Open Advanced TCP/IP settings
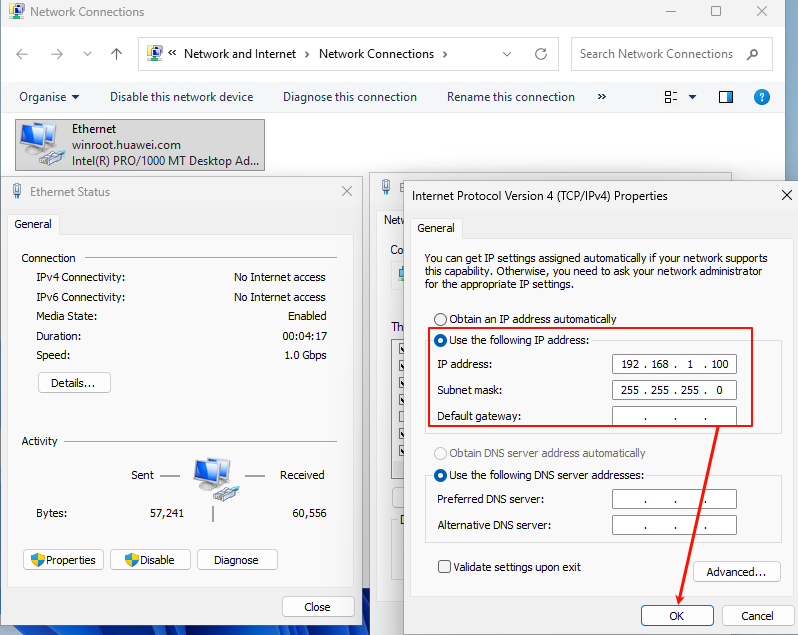The width and height of the screenshot is (798, 635). pyautogui.click(x=736, y=572)
